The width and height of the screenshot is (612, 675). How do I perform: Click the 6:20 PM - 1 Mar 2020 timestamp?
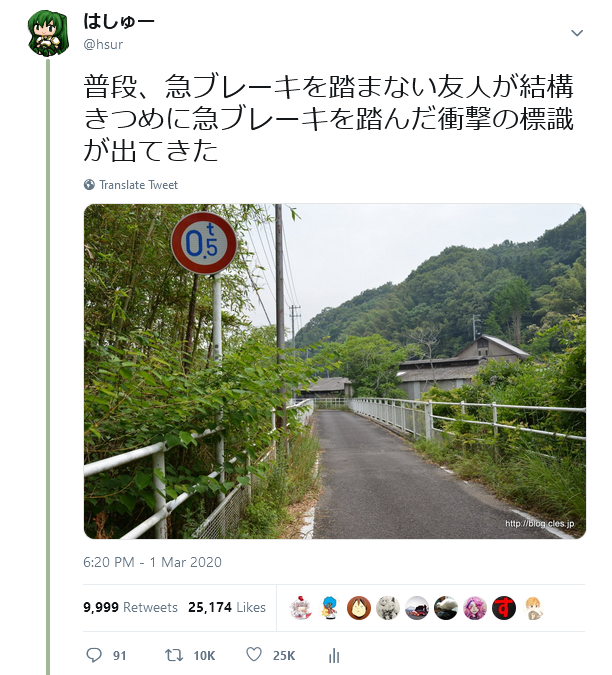click(x=152, y=562)
